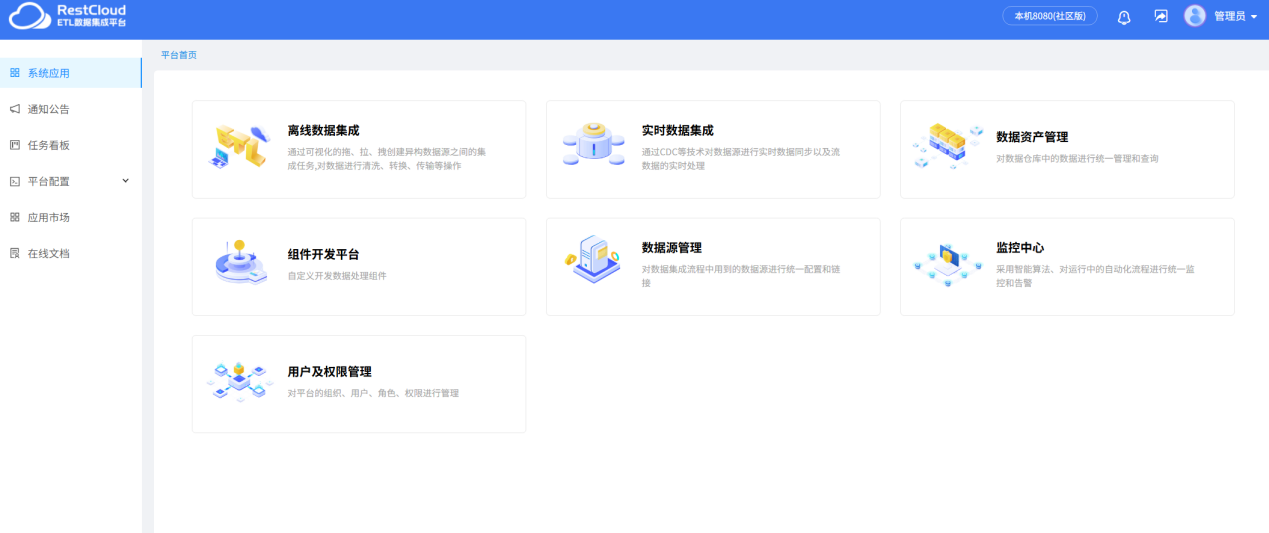
Task: Click description '对数据仓库中的数据进行统一管理和查询'
Action: (1077, 158)
